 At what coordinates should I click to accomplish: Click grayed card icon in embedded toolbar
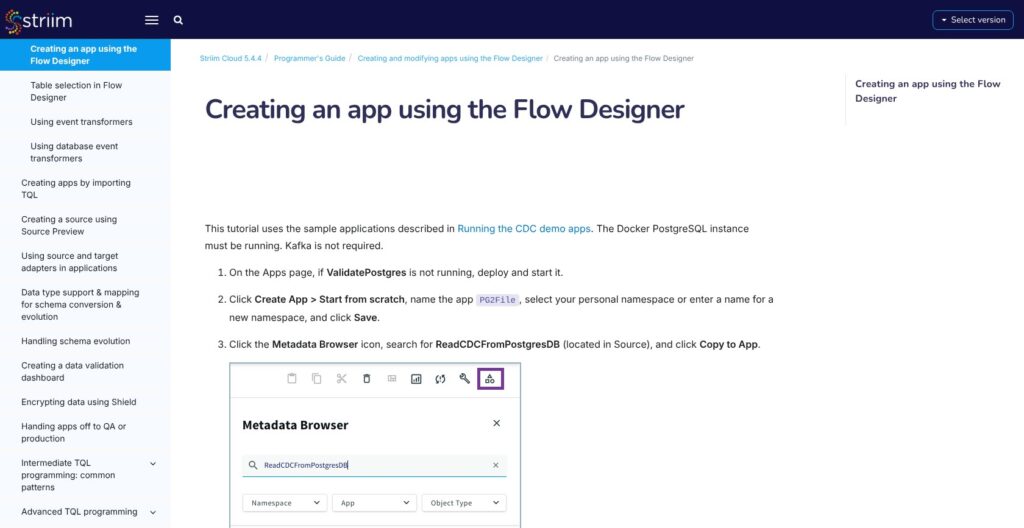(392, 378)
